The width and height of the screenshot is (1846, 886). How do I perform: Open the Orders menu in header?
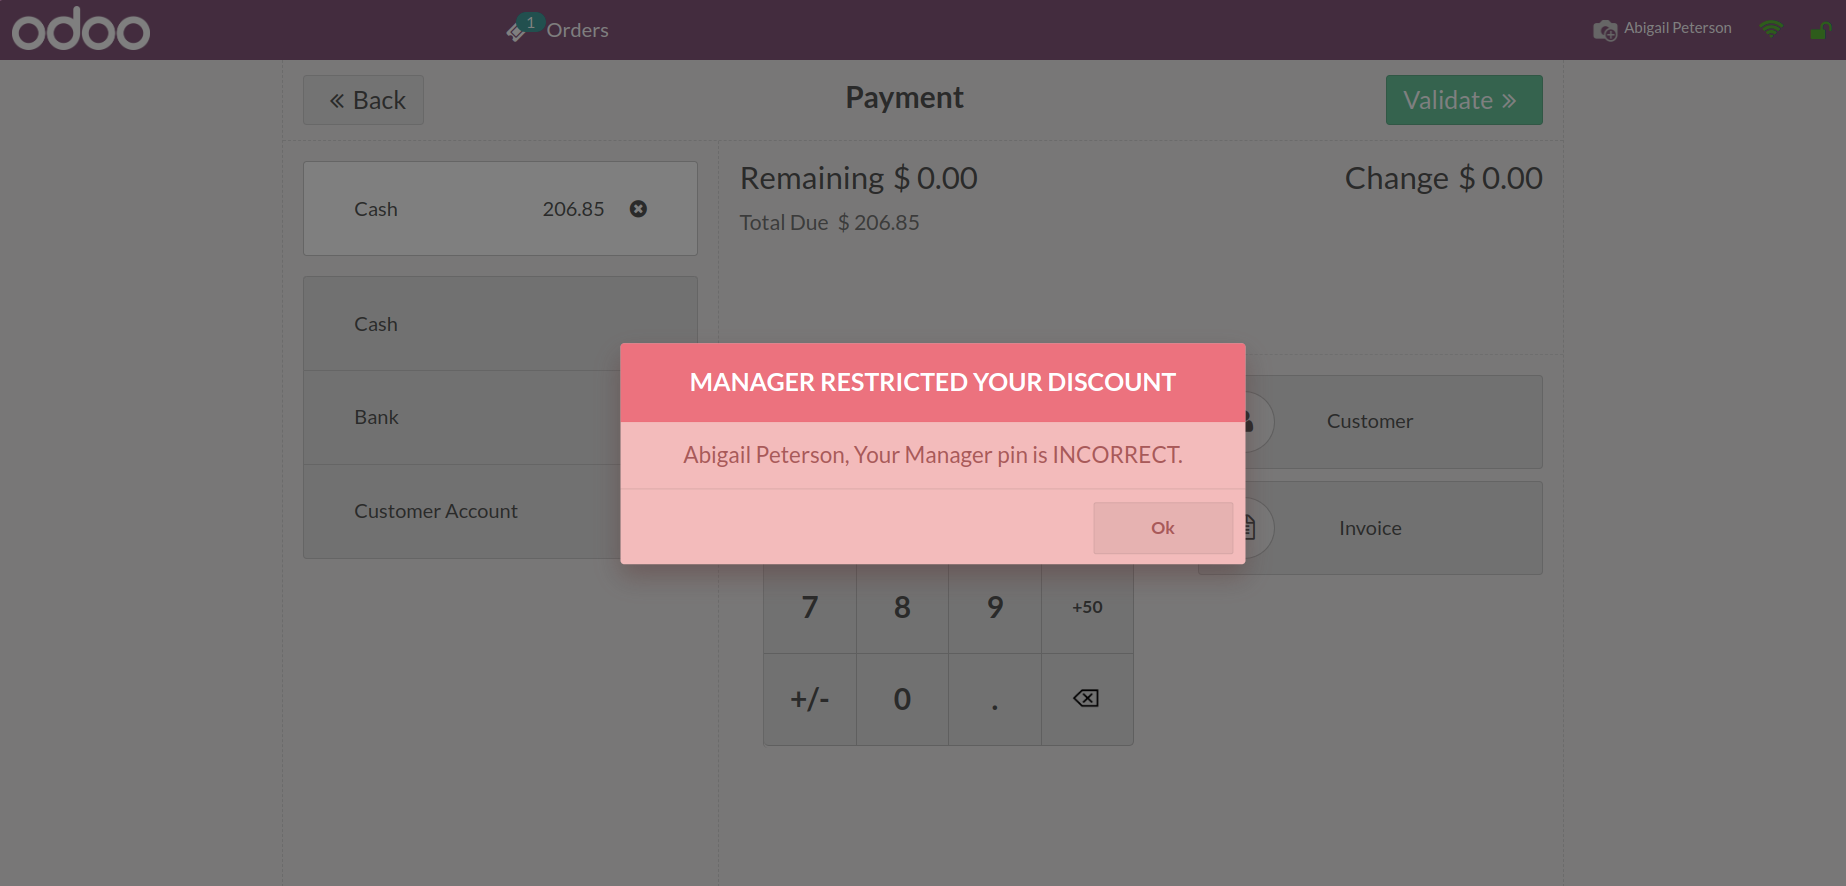(577, 30)
